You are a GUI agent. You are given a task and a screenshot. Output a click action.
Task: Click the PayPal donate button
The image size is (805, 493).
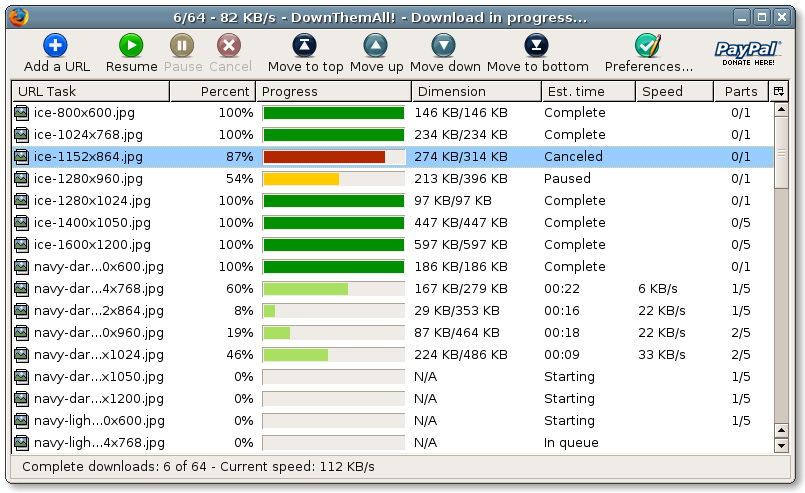747,52
